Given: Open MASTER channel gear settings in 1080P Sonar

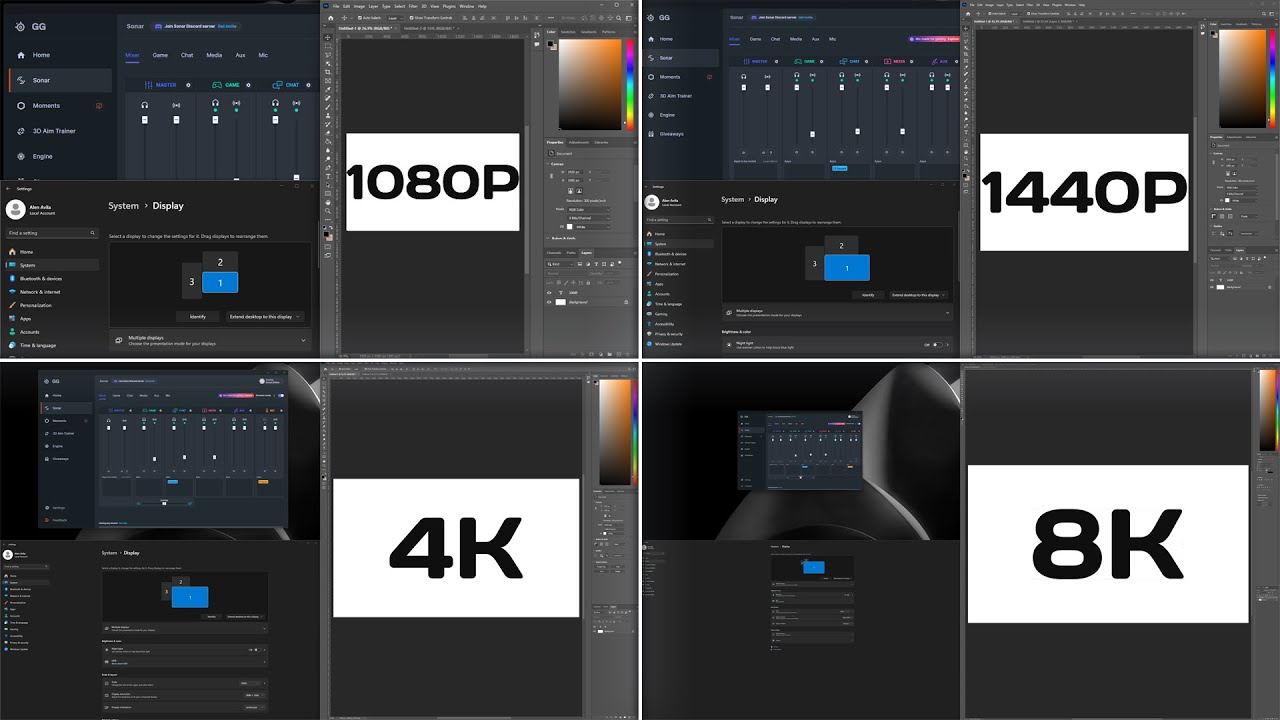Looking at the screenshot, I should 188,85.
